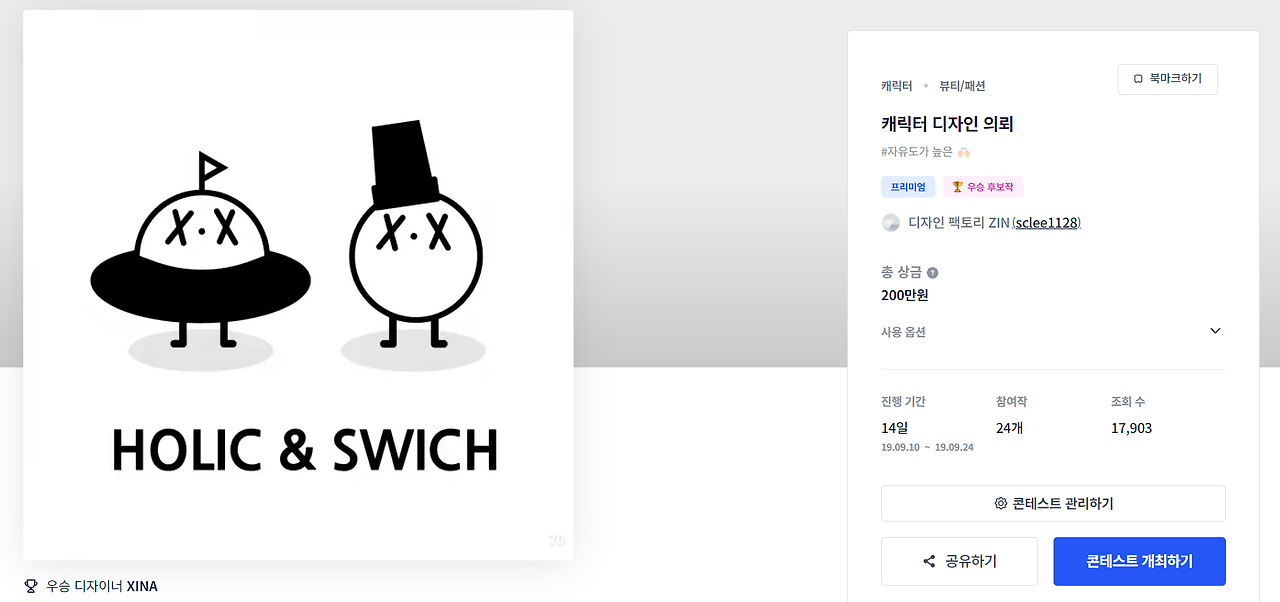Select the 캐릭터 category breadcrumb

[x=897, y=86]
